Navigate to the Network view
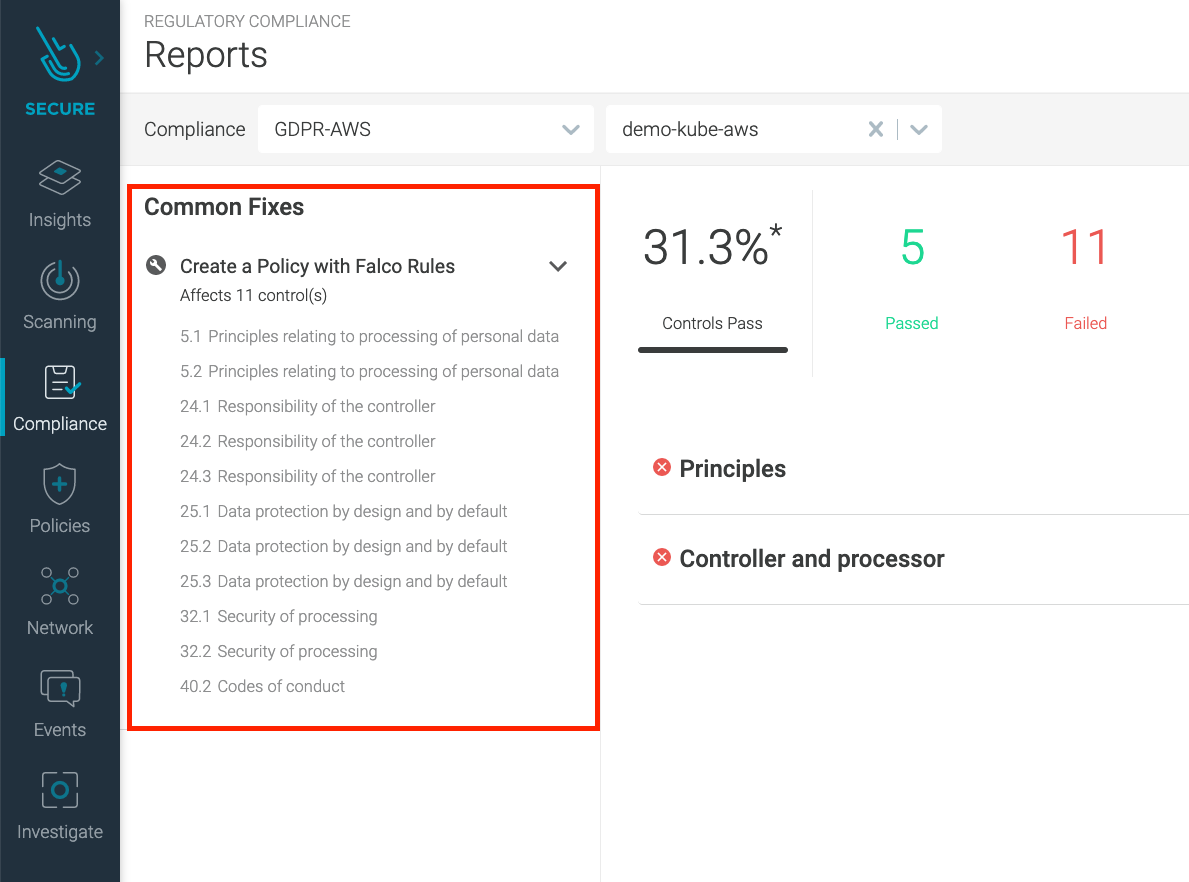The height and width of the screenshot is (882, 1189). 60,601
